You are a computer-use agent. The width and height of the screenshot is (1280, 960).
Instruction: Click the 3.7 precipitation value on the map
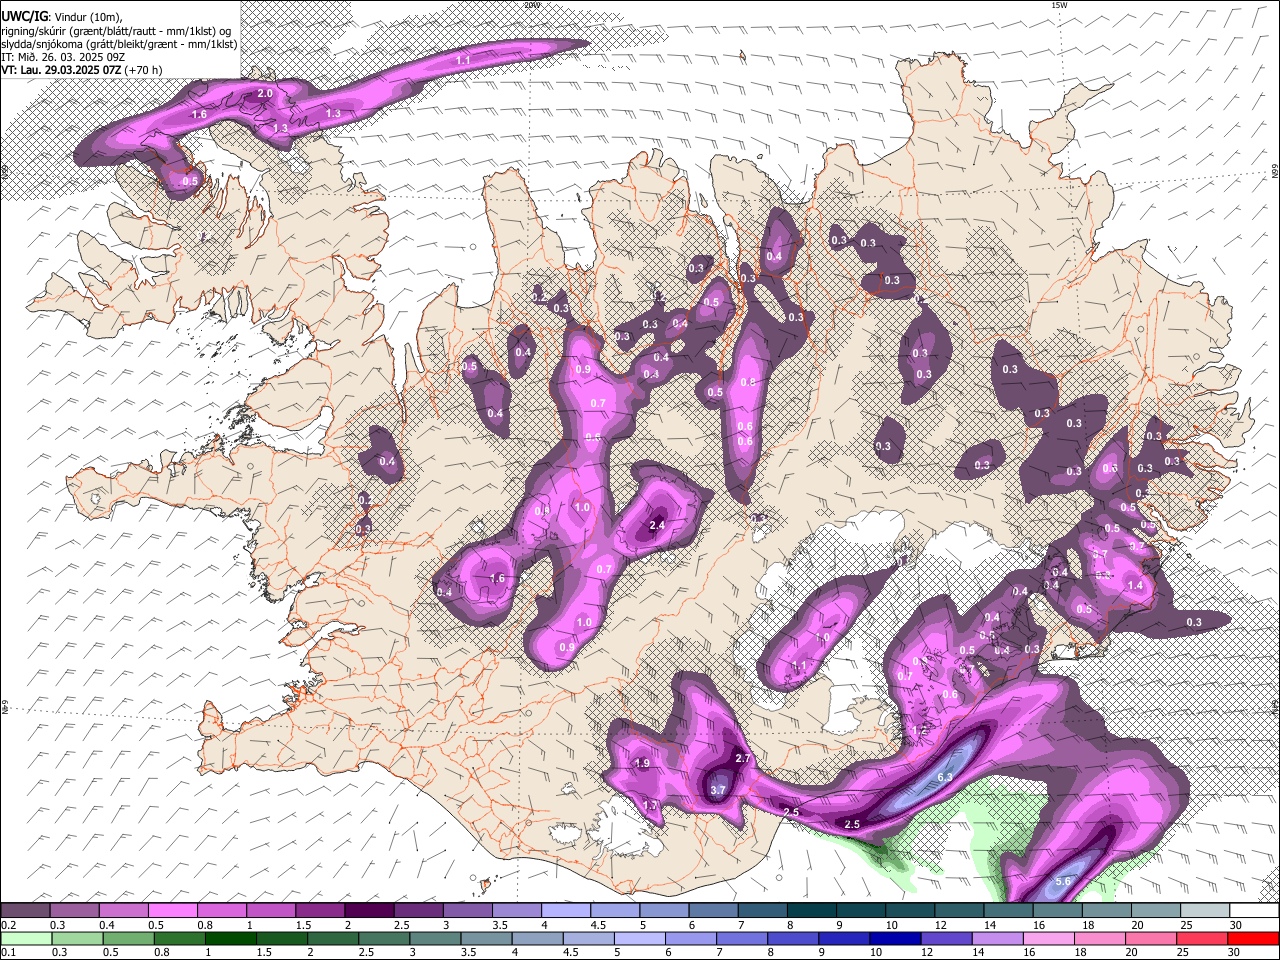click(x=718, y=790)
